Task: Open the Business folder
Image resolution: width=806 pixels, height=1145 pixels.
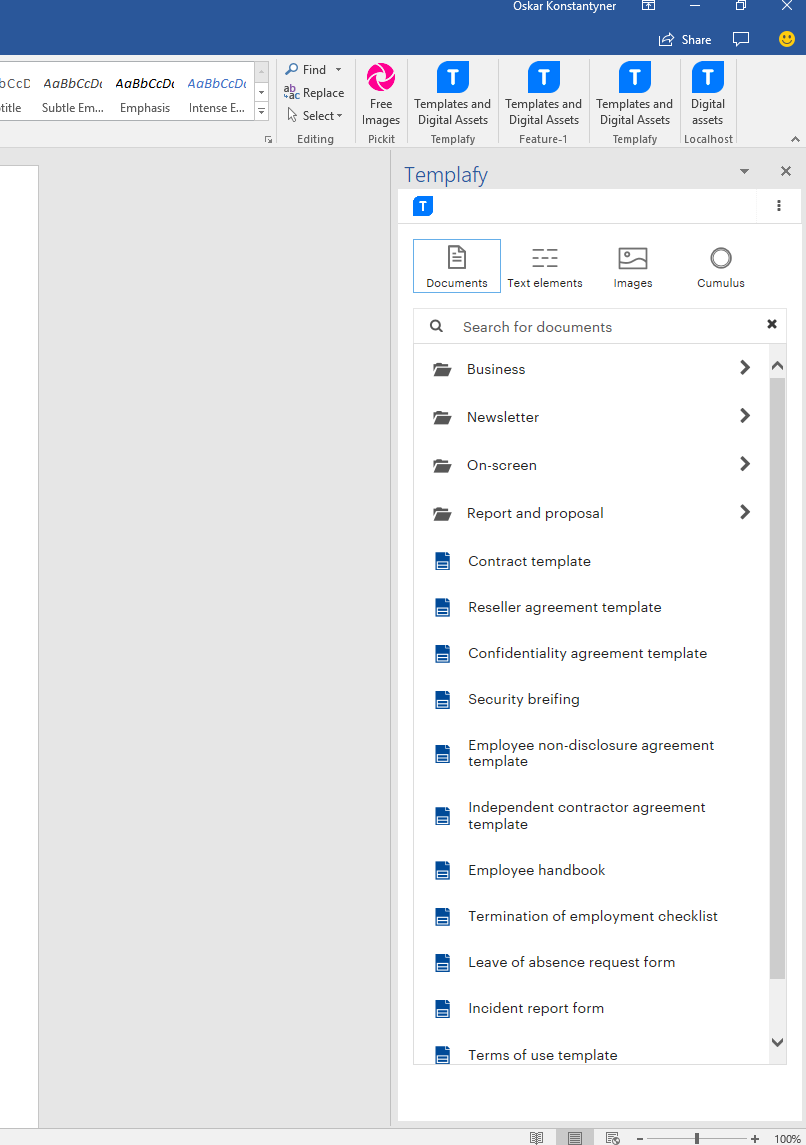Action: point(591,369)
